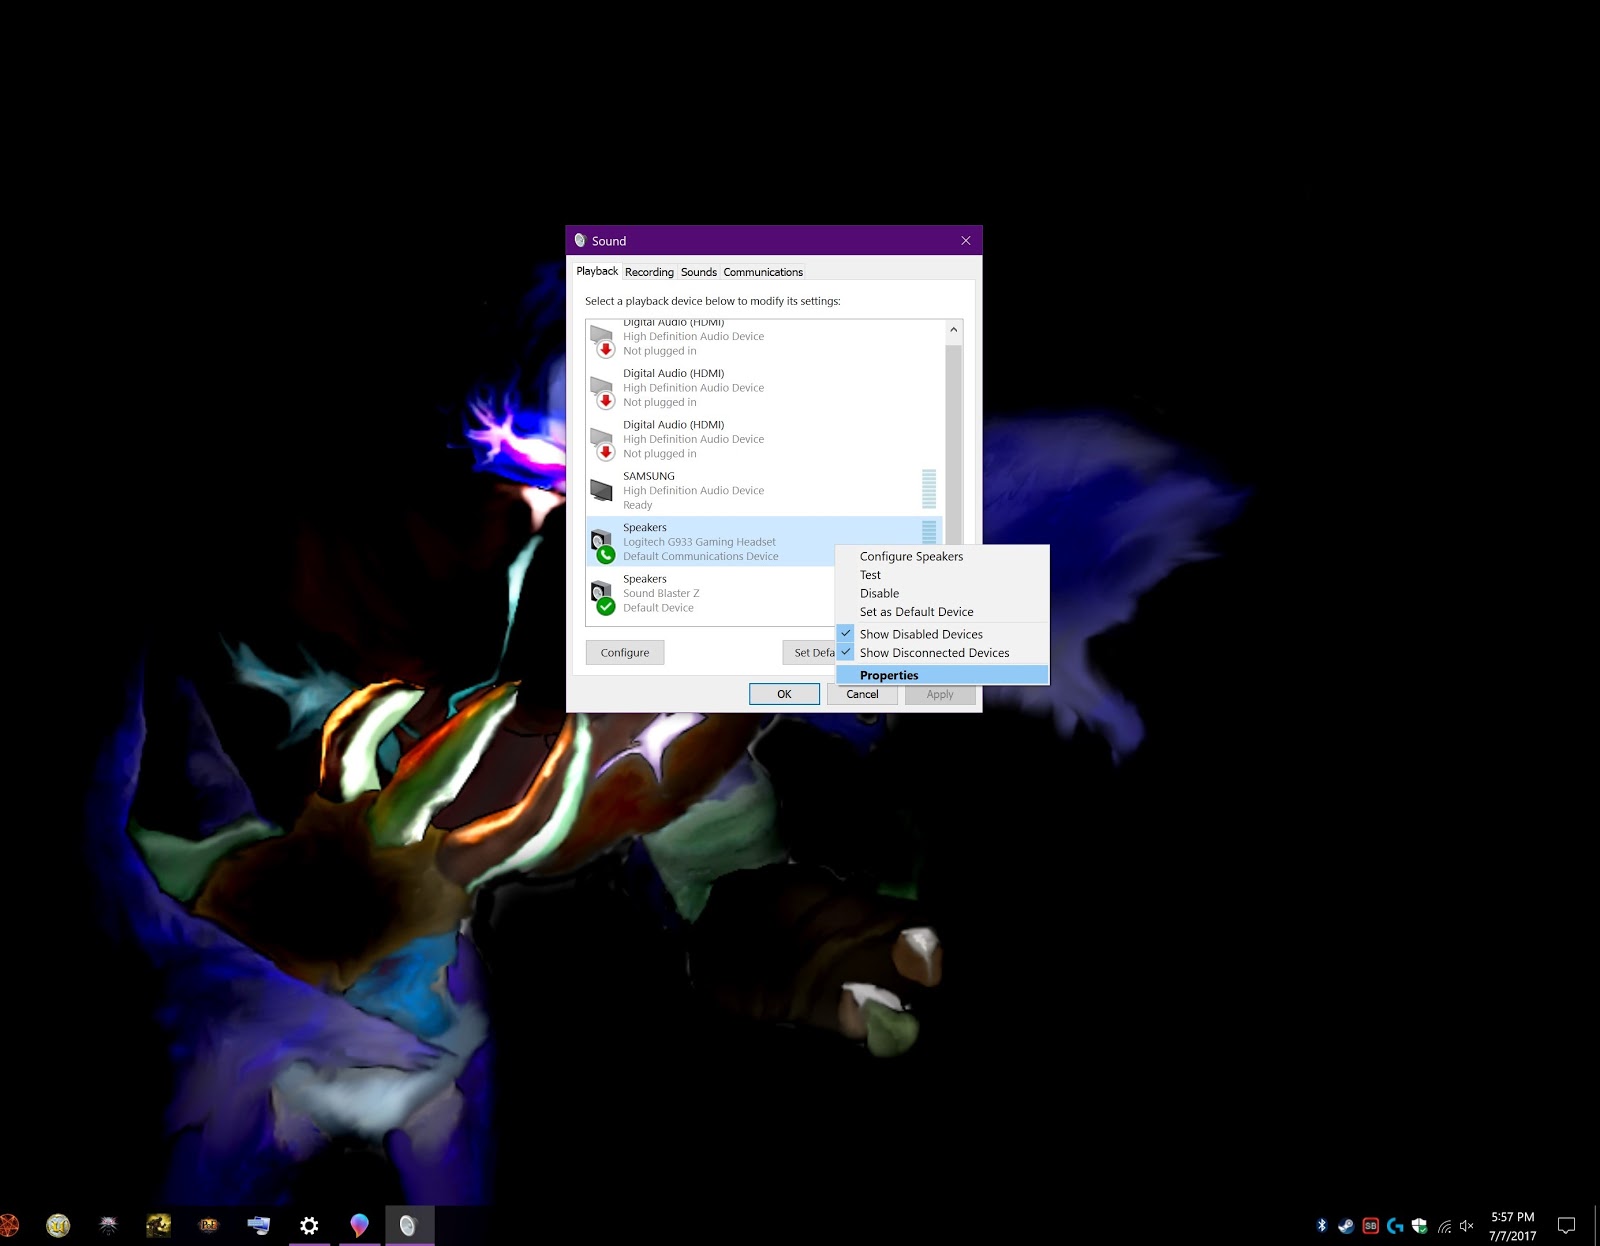1600x1246 pixels.
Task: Open the Wi-Fi network list
Action: (x=1444, y=1225)
